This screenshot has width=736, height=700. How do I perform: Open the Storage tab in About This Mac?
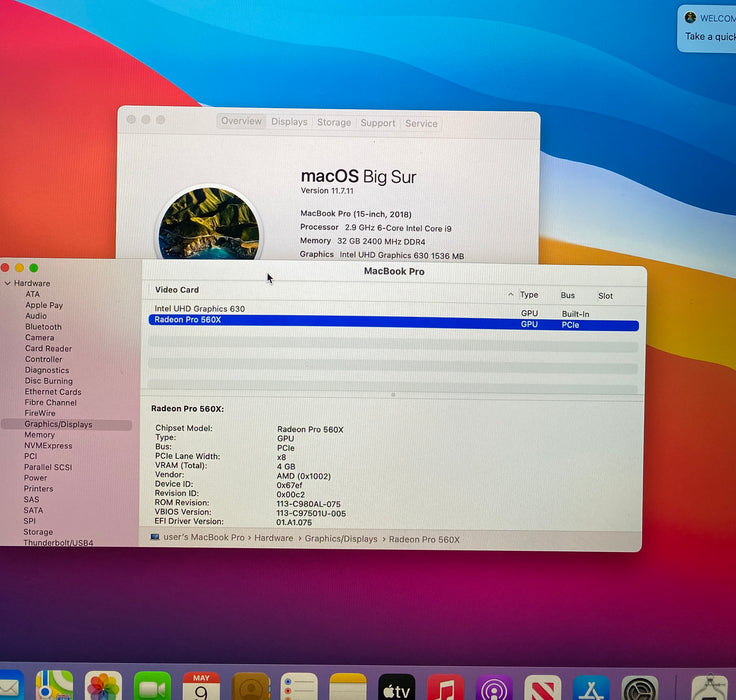(334, 123)
